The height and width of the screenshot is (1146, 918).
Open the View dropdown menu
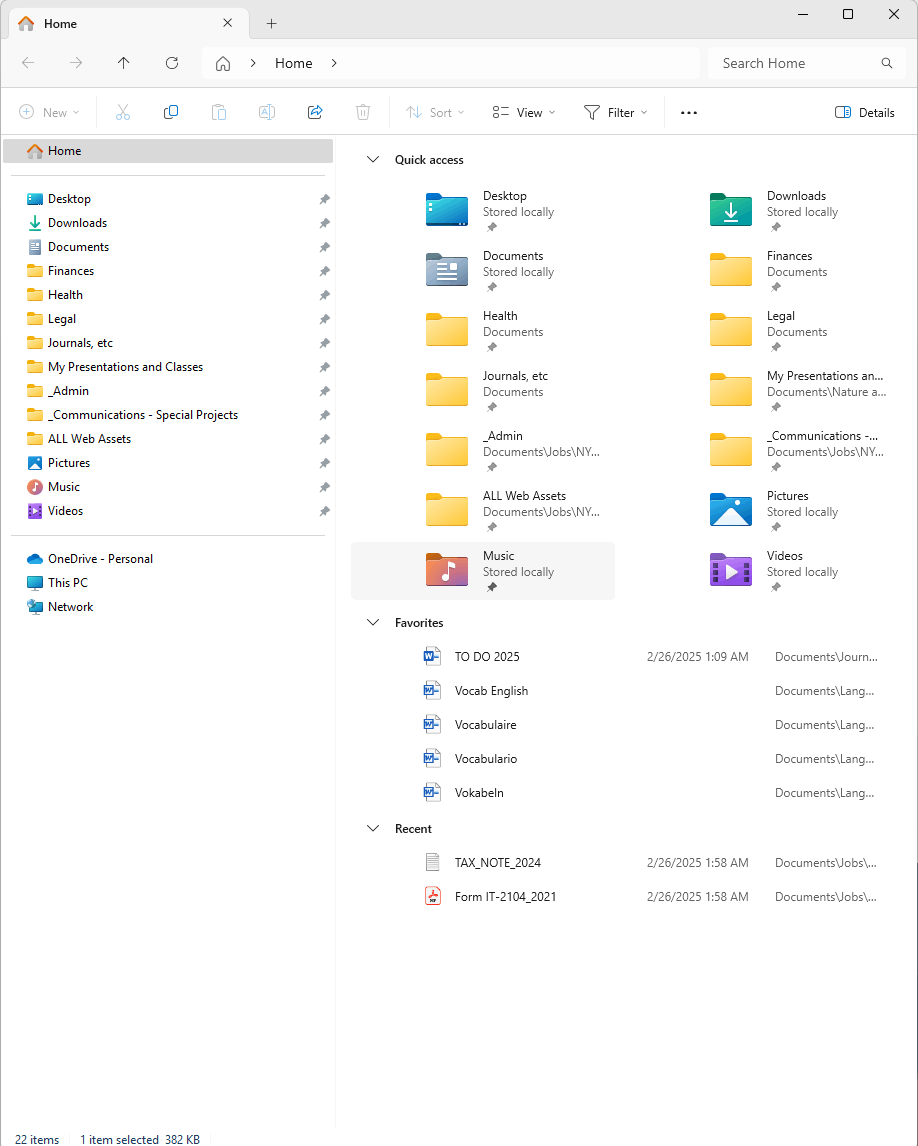point(523,113)
